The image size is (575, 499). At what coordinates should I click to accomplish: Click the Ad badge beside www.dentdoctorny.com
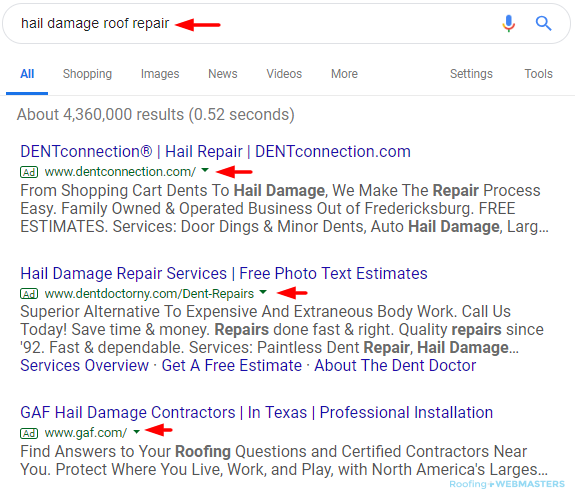(29, 294)
